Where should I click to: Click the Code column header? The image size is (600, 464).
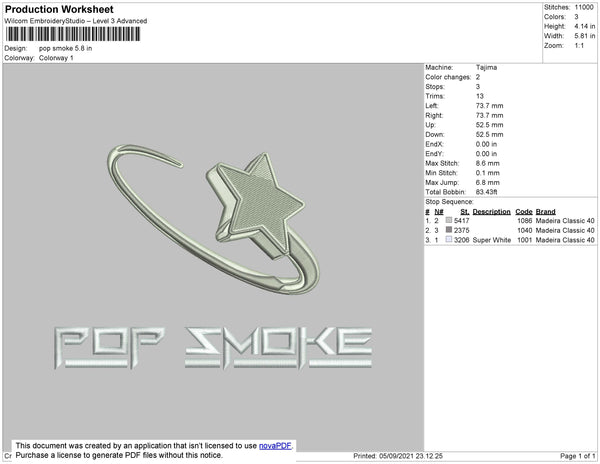(x=524, y=212)
